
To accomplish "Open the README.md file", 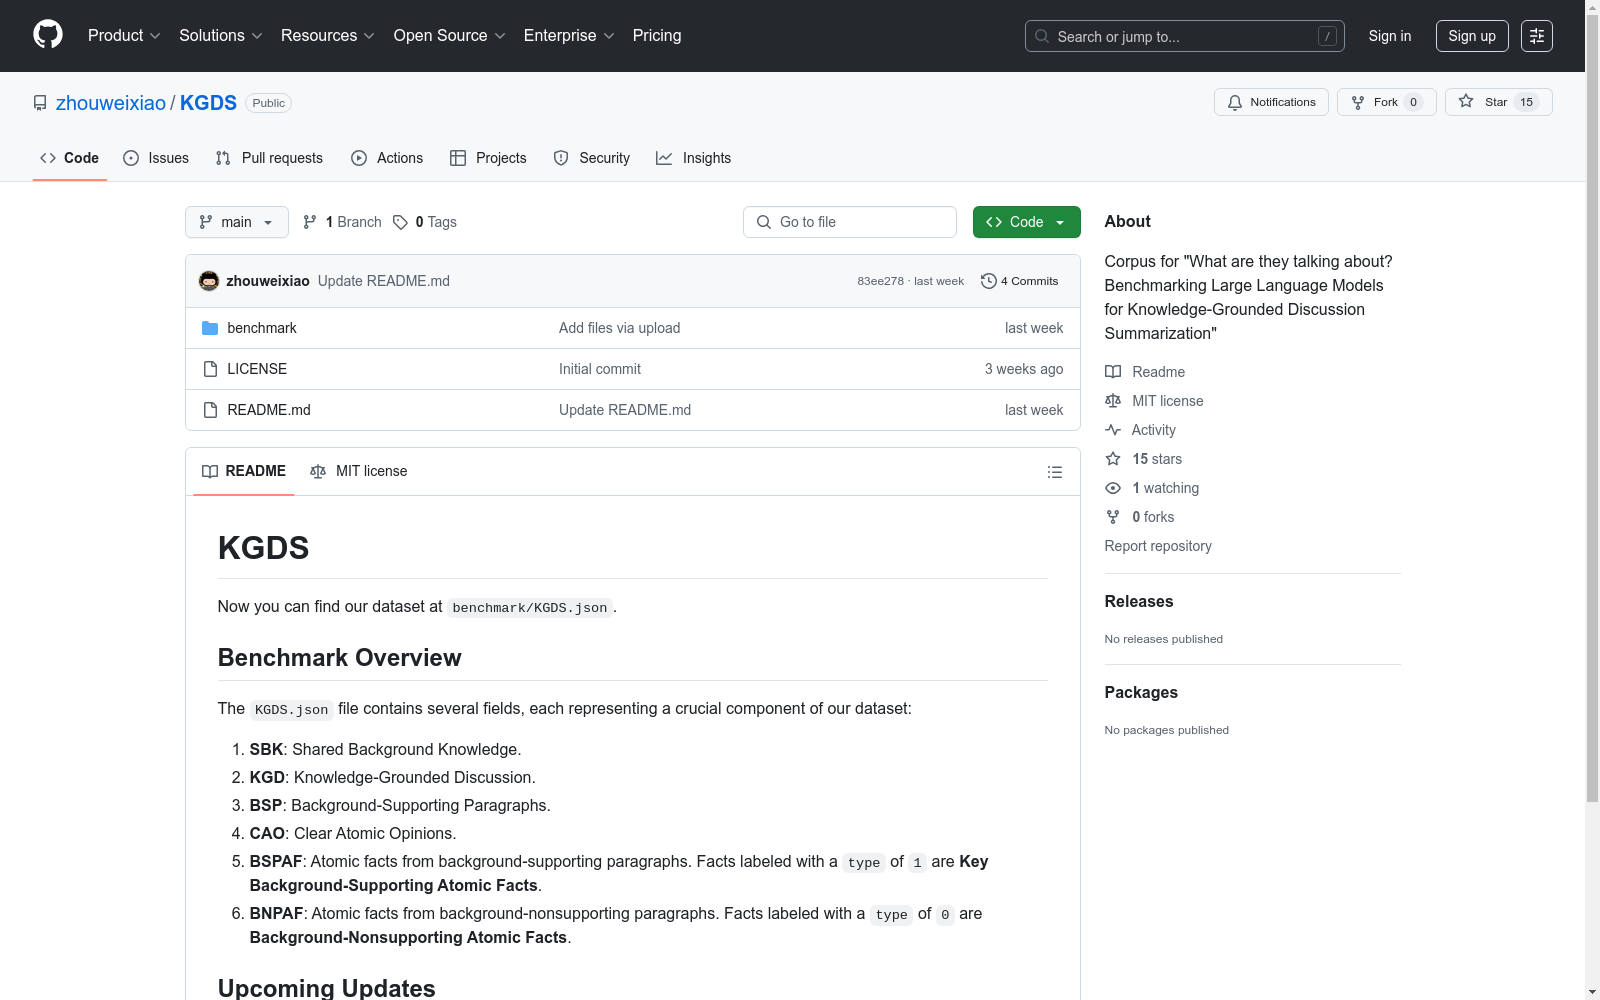I will click(269, 410).
